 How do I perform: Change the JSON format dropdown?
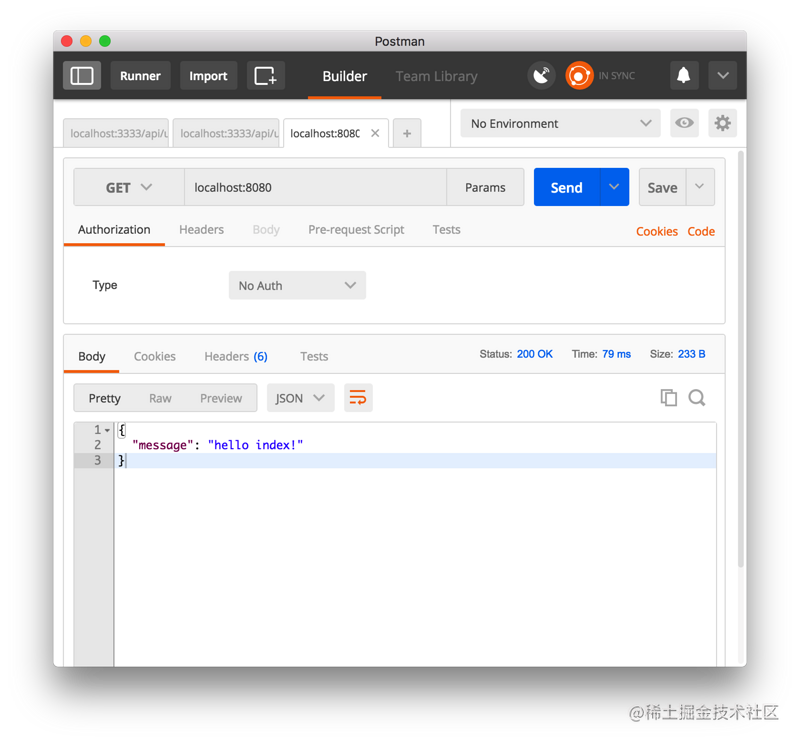[301, 398]
